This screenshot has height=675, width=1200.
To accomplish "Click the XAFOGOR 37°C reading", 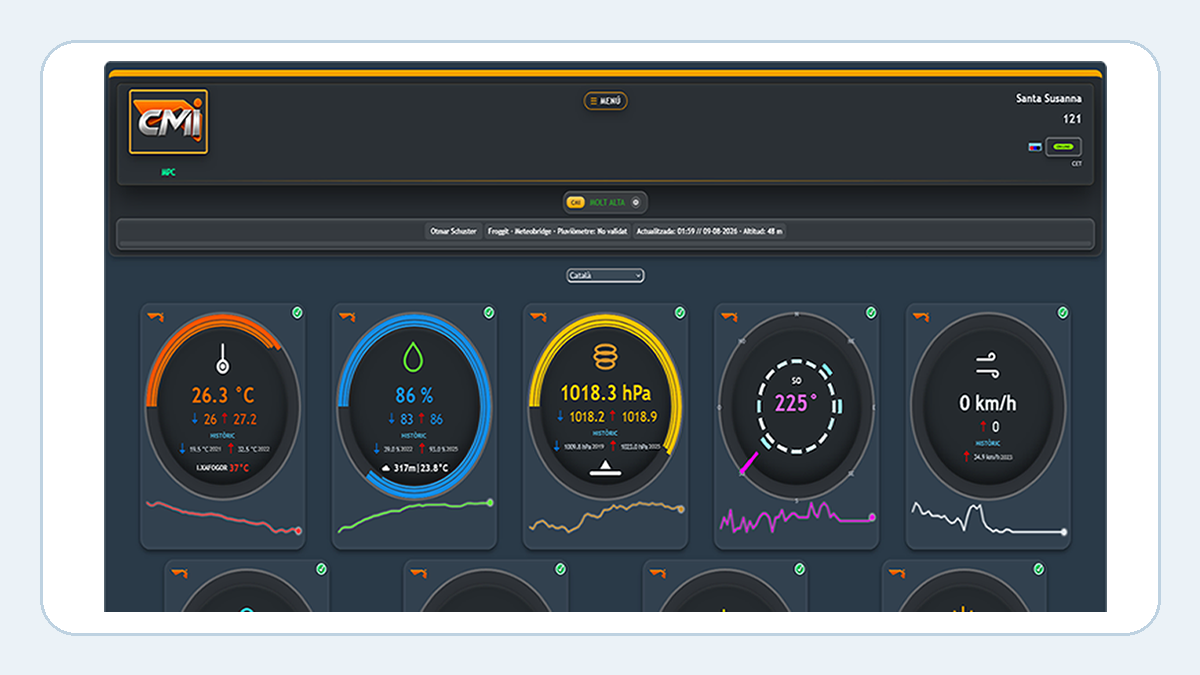I will (x=222, y=467).
